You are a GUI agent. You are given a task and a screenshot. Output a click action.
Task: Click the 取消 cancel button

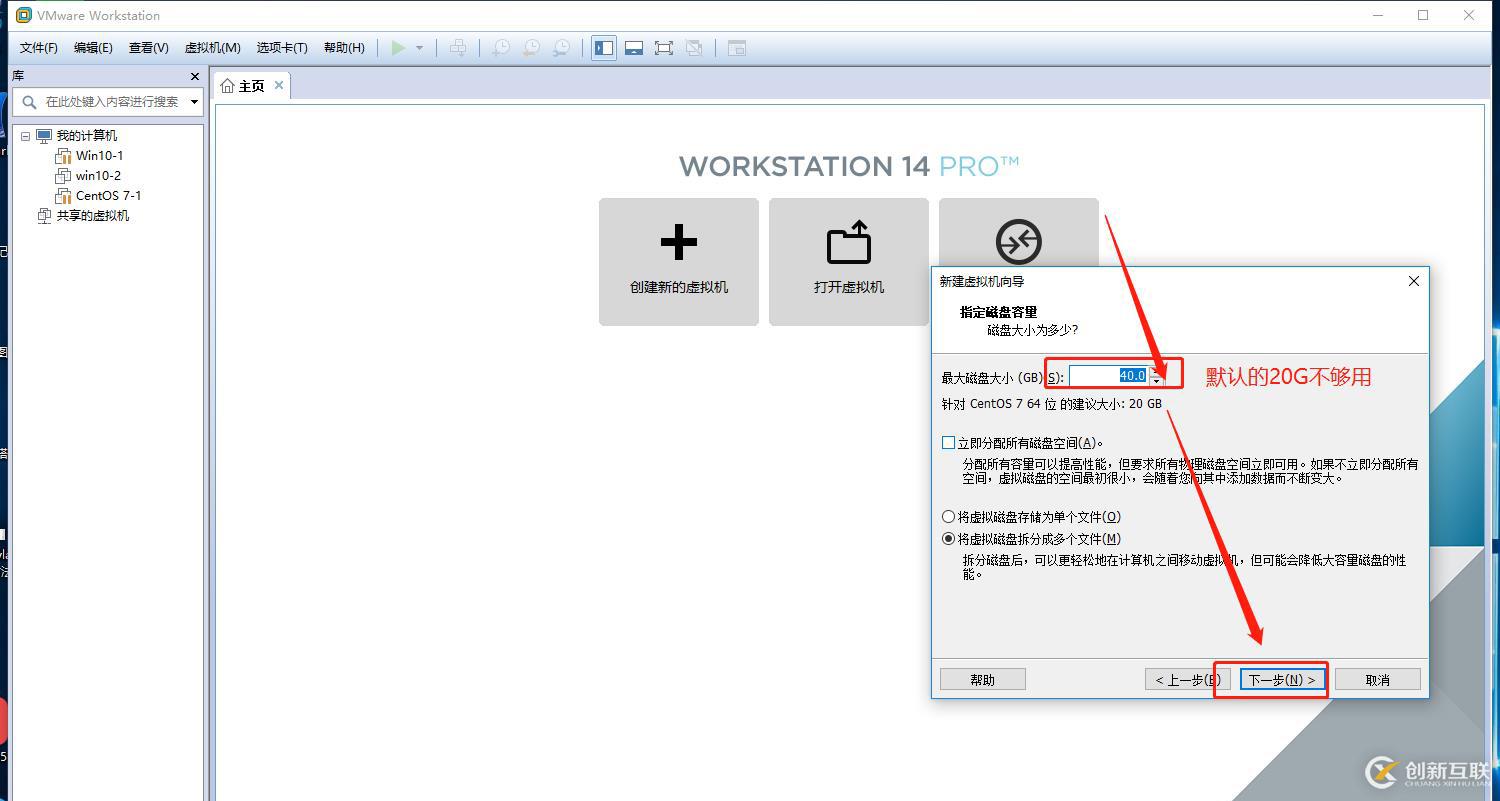coord(1377,679)
